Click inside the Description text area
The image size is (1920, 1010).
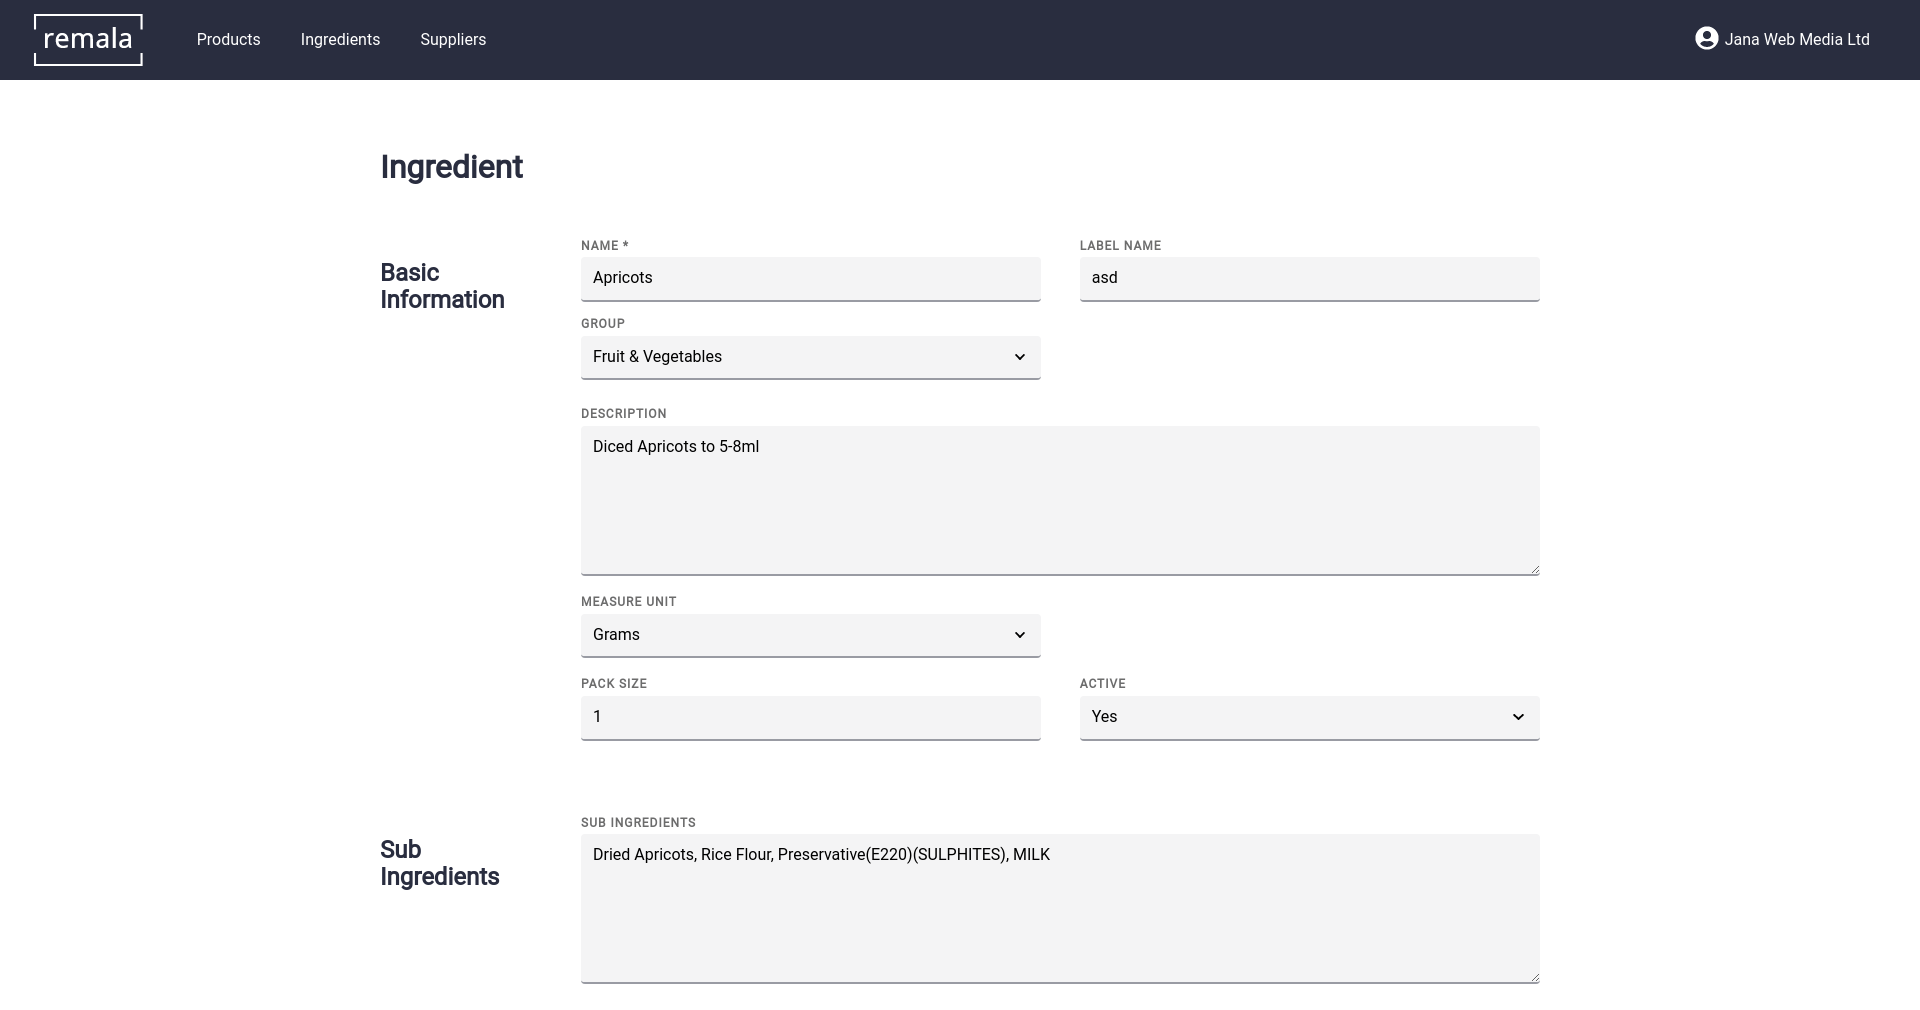click(1059, 500)
